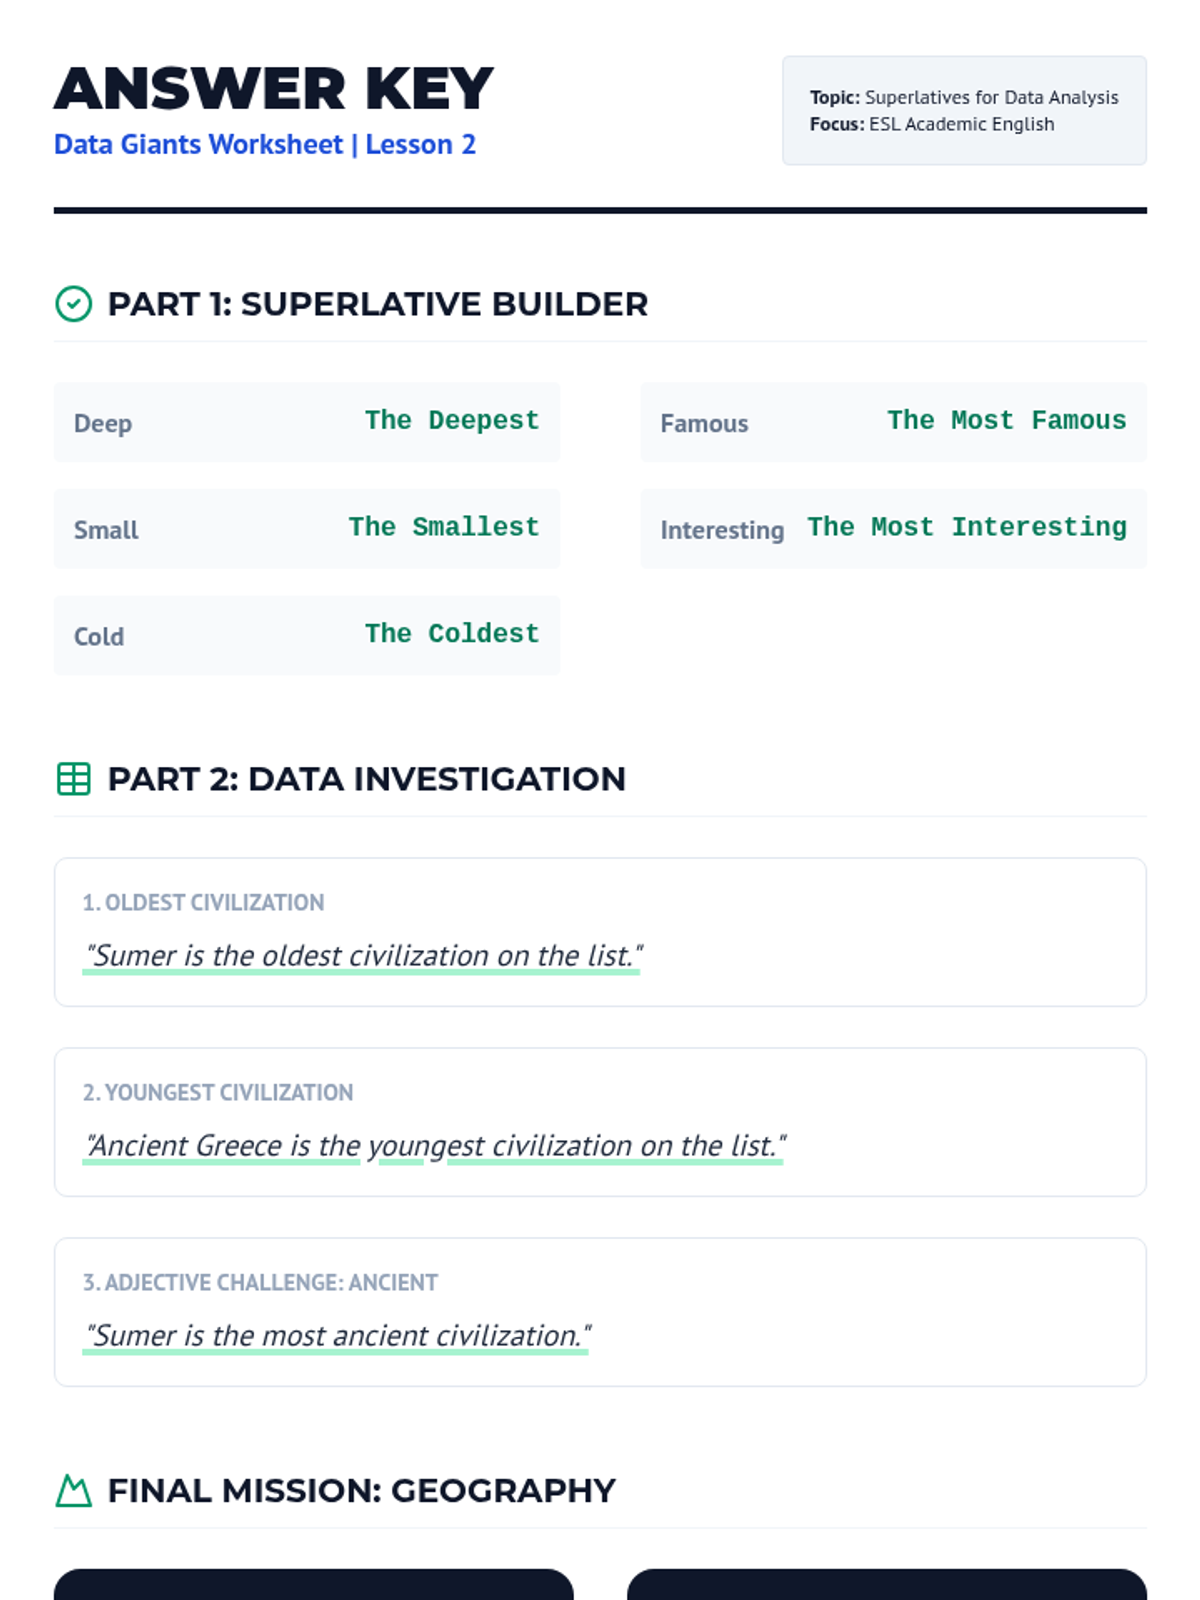
Task: Click the 'Final Mission: Geography' heading
Action: pos(362,1491)
